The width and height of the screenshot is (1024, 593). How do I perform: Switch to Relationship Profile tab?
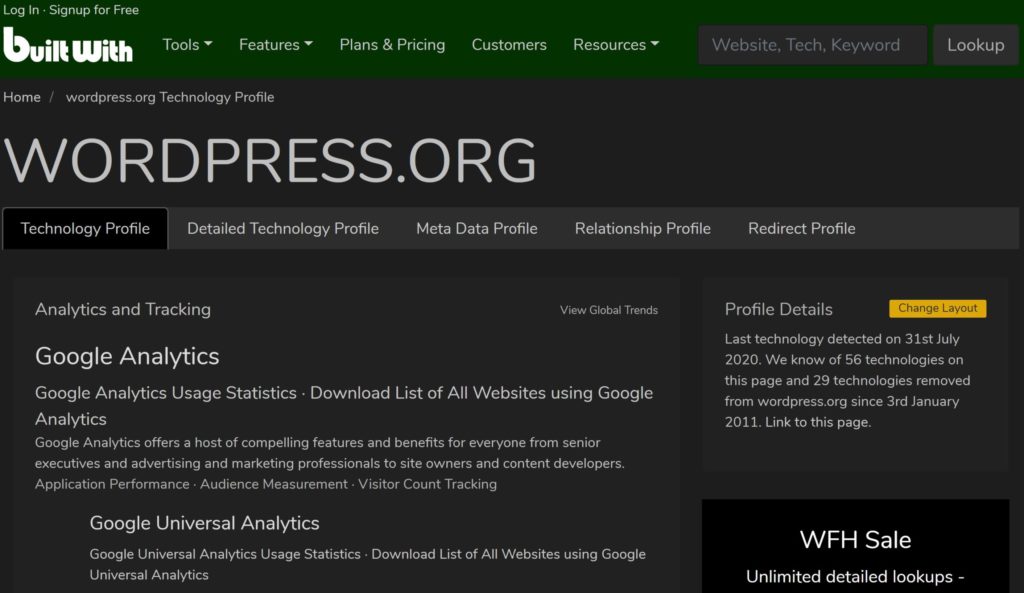(643, 229)
